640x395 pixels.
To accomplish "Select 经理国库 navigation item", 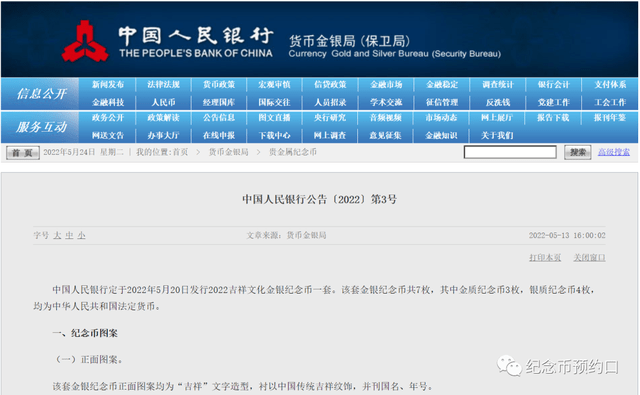I will (x=219, y=102).
